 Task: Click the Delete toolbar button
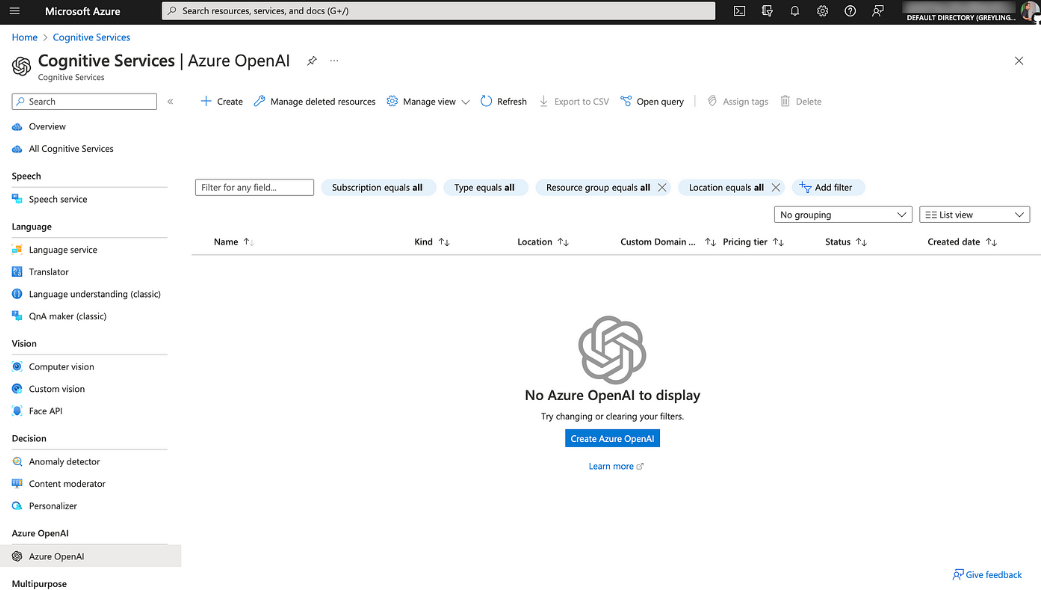(801, 102)
